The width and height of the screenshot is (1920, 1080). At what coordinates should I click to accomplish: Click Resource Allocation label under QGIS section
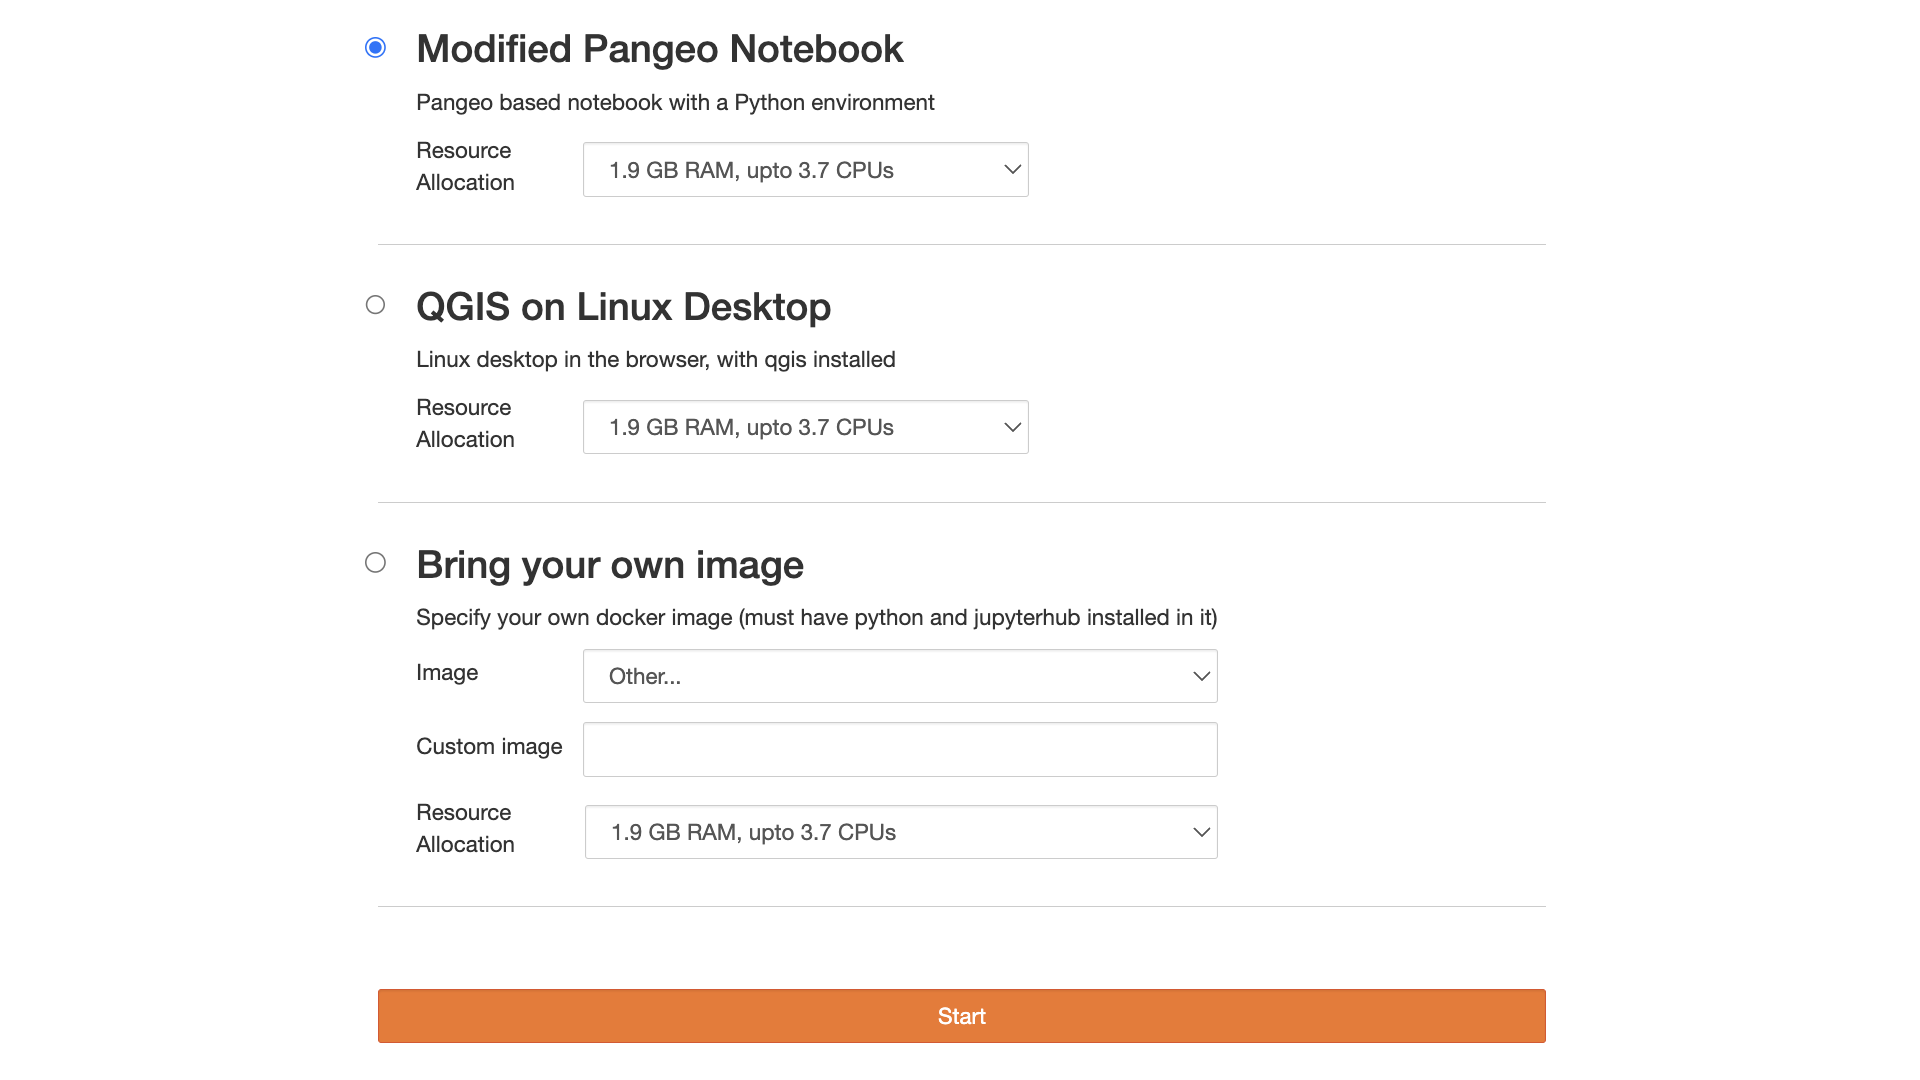pyautogui.click(x=465, y=423)
